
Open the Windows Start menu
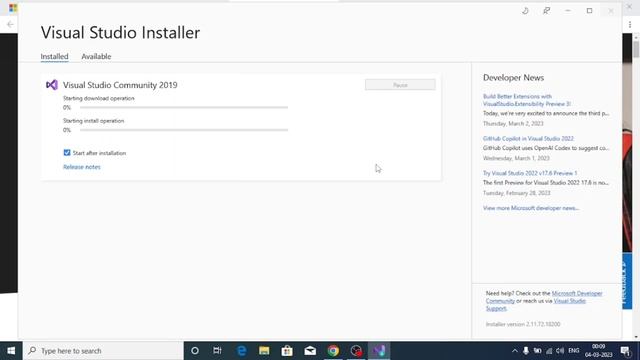coord(11,351)
